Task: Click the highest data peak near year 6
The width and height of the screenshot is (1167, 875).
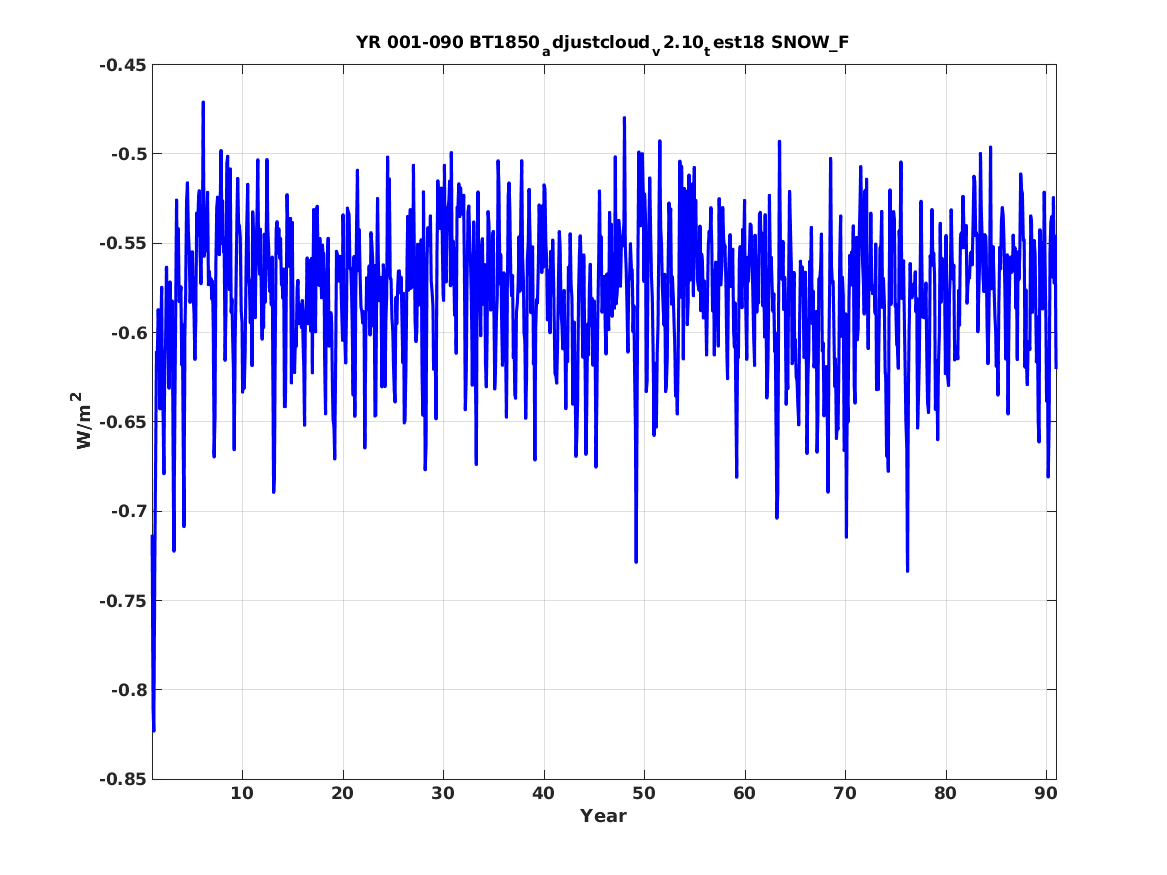Action: pyautogui.click(x=202, y=102)
